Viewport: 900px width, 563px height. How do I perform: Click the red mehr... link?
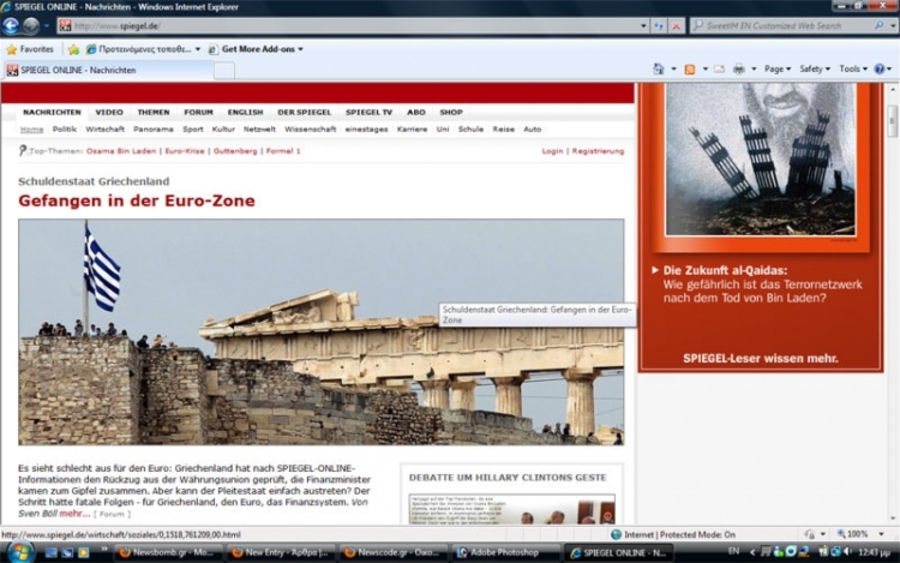(75, 514)
